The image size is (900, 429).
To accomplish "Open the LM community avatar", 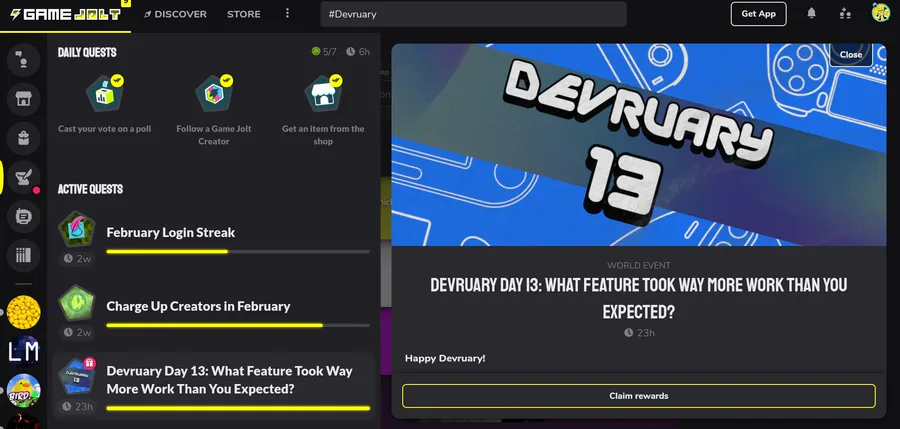I will 24,351.
